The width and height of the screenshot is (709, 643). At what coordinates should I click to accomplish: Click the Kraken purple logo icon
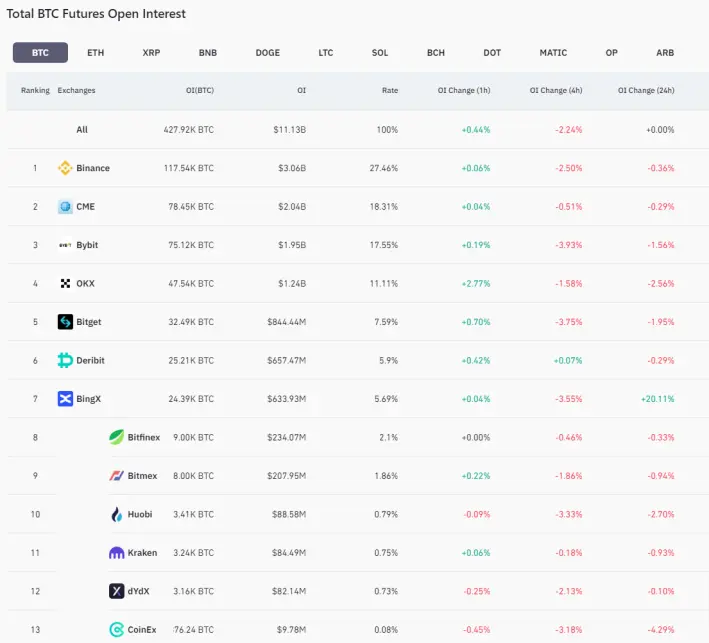click(x=117, y=553)
